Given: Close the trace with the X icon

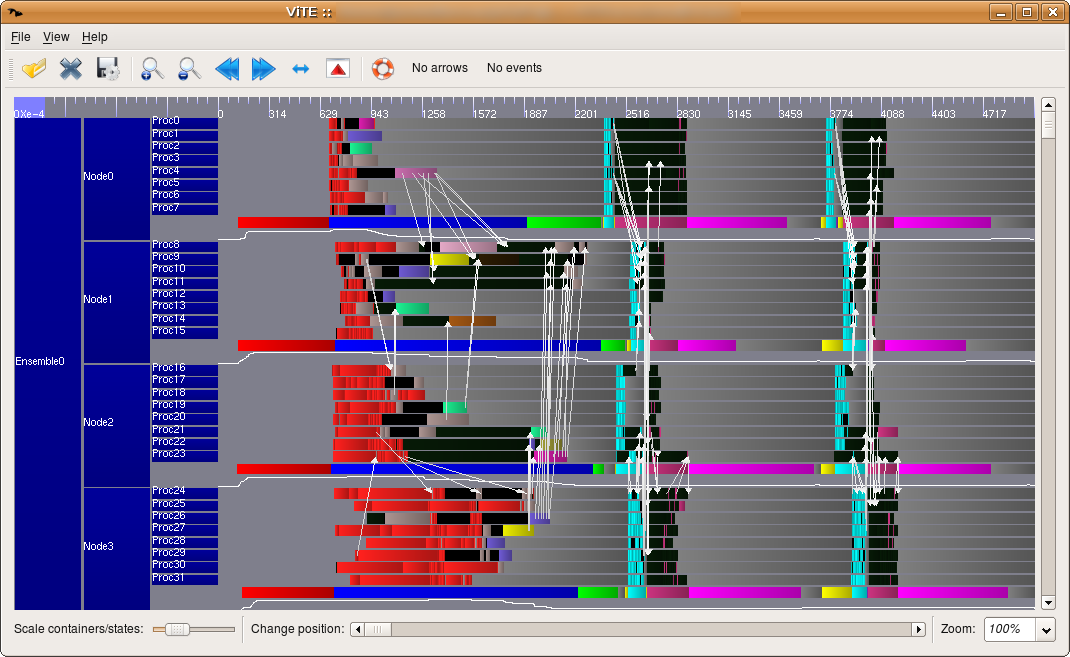Looking at the screenshot, I should tap(71, 68).
